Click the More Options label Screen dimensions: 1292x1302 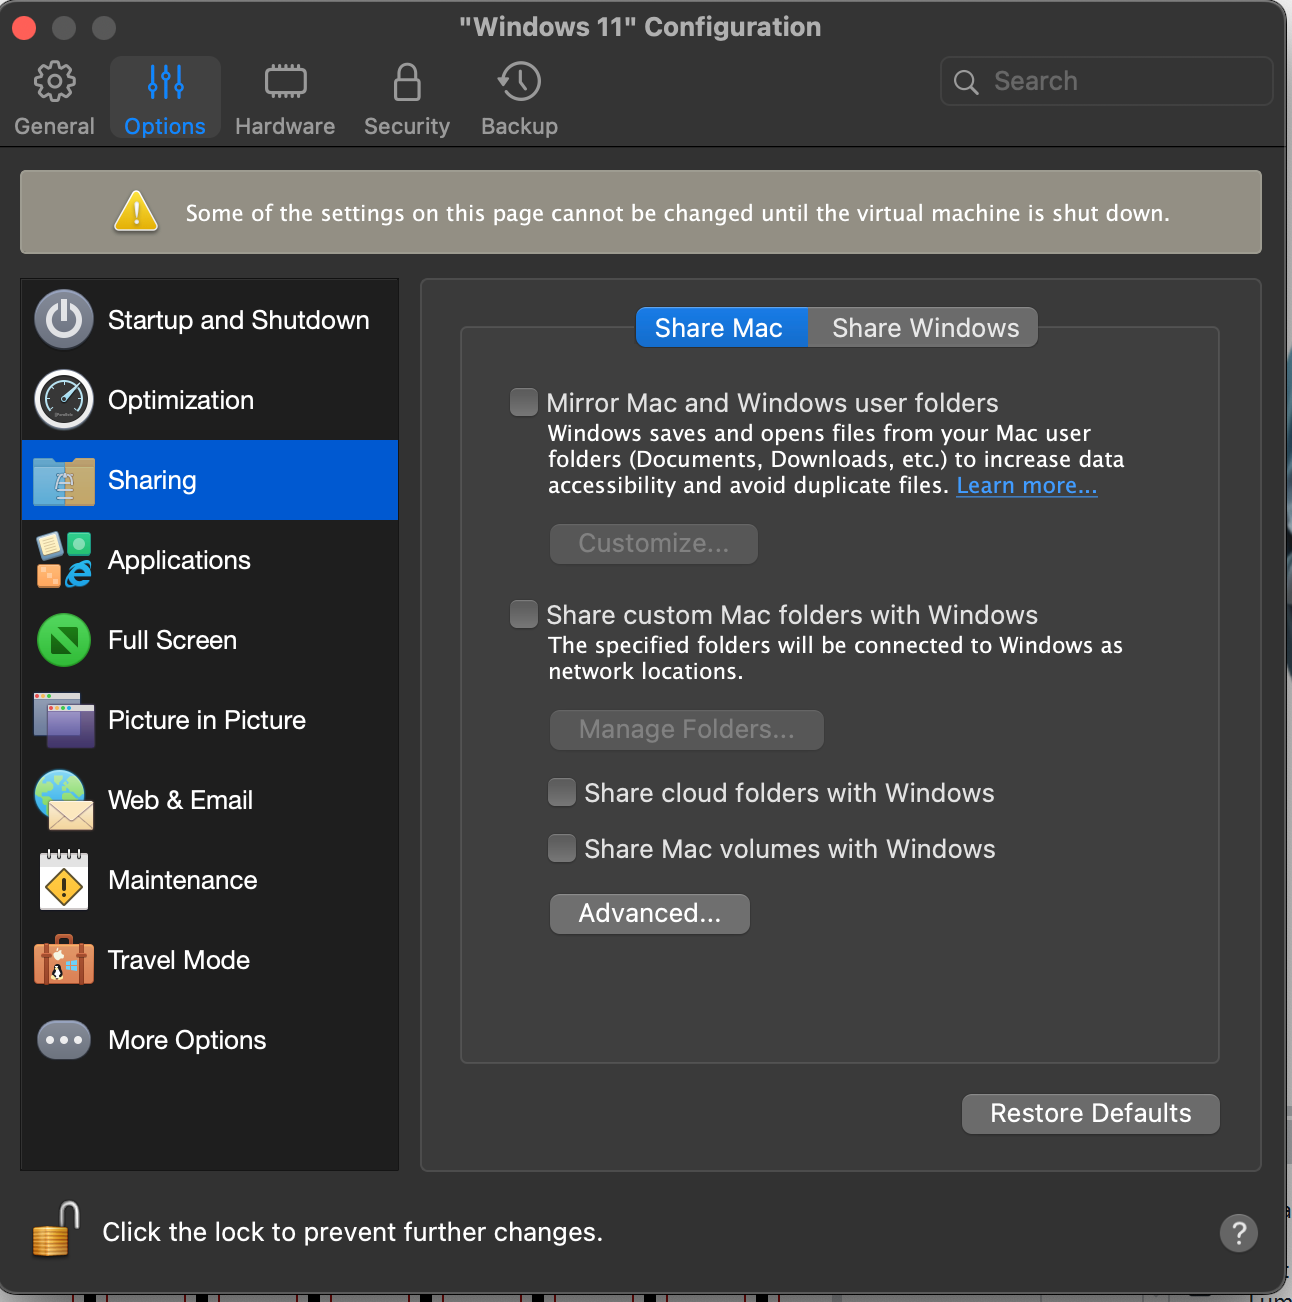point(187,1040)
